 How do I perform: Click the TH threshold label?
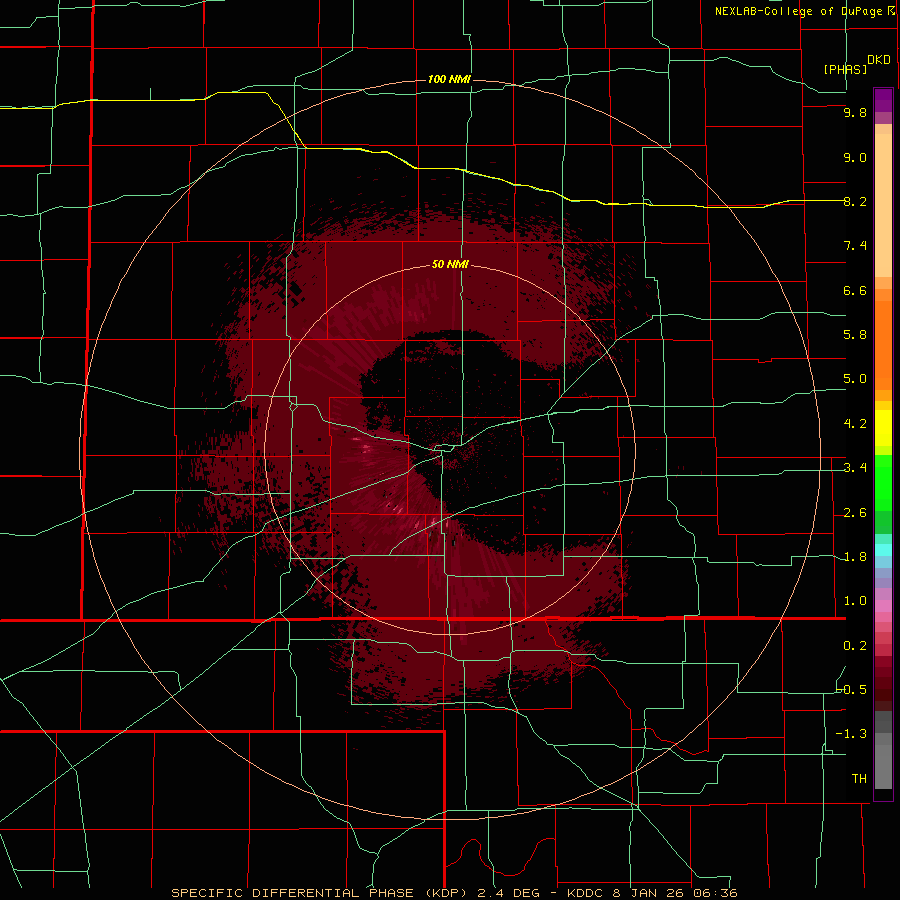859,779
